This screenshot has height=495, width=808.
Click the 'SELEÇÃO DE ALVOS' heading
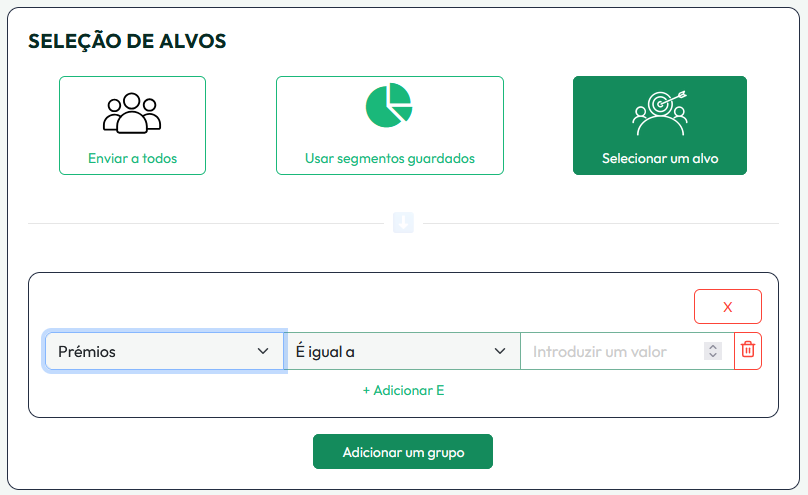coord(127,41)
